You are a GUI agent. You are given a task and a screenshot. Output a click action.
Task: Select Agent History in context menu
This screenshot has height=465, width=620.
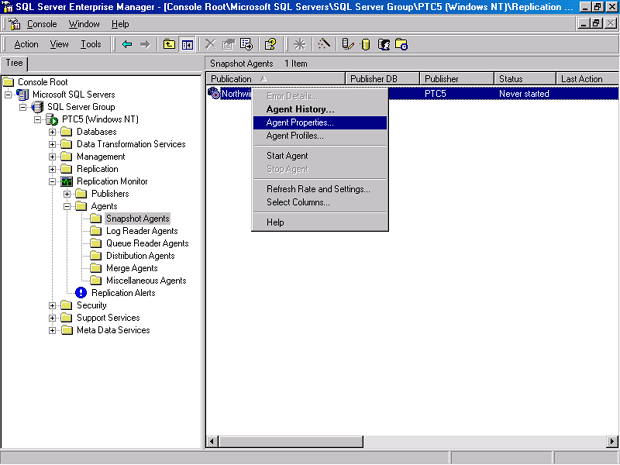(300, 109)
